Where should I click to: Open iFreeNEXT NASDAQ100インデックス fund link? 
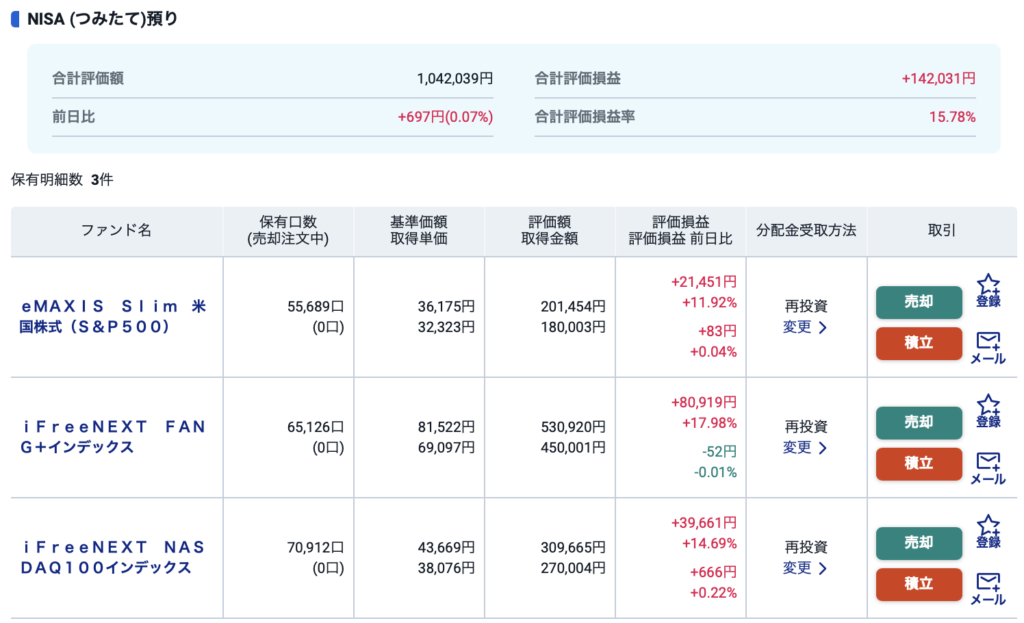point(115,557)
